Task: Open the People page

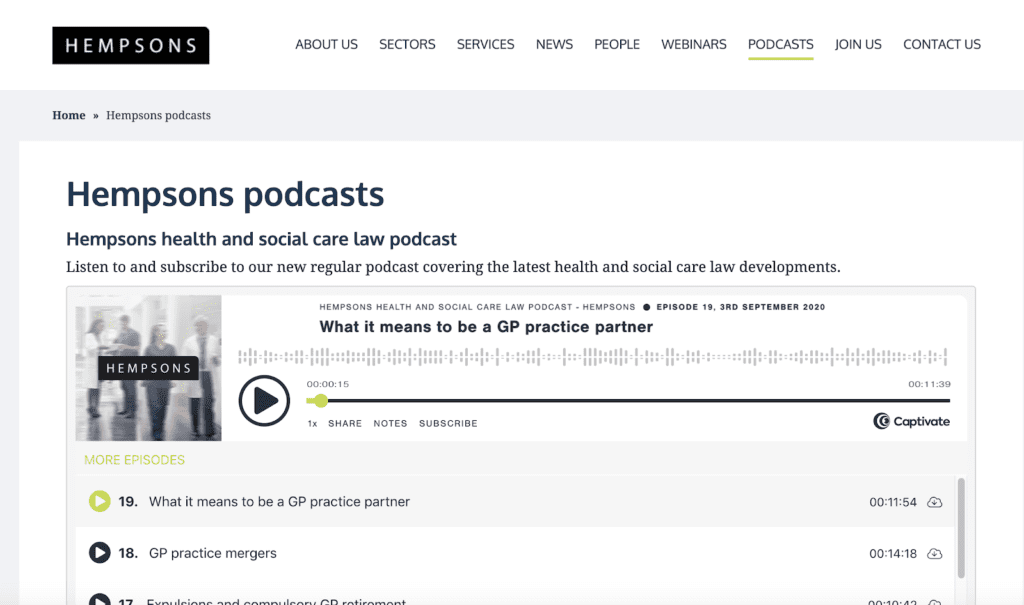Action: (x=617, y=44)
